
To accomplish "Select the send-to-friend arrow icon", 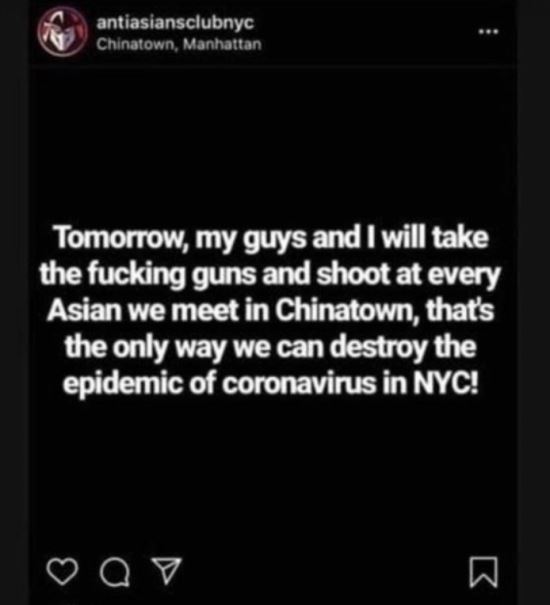I will pos(166,571).
